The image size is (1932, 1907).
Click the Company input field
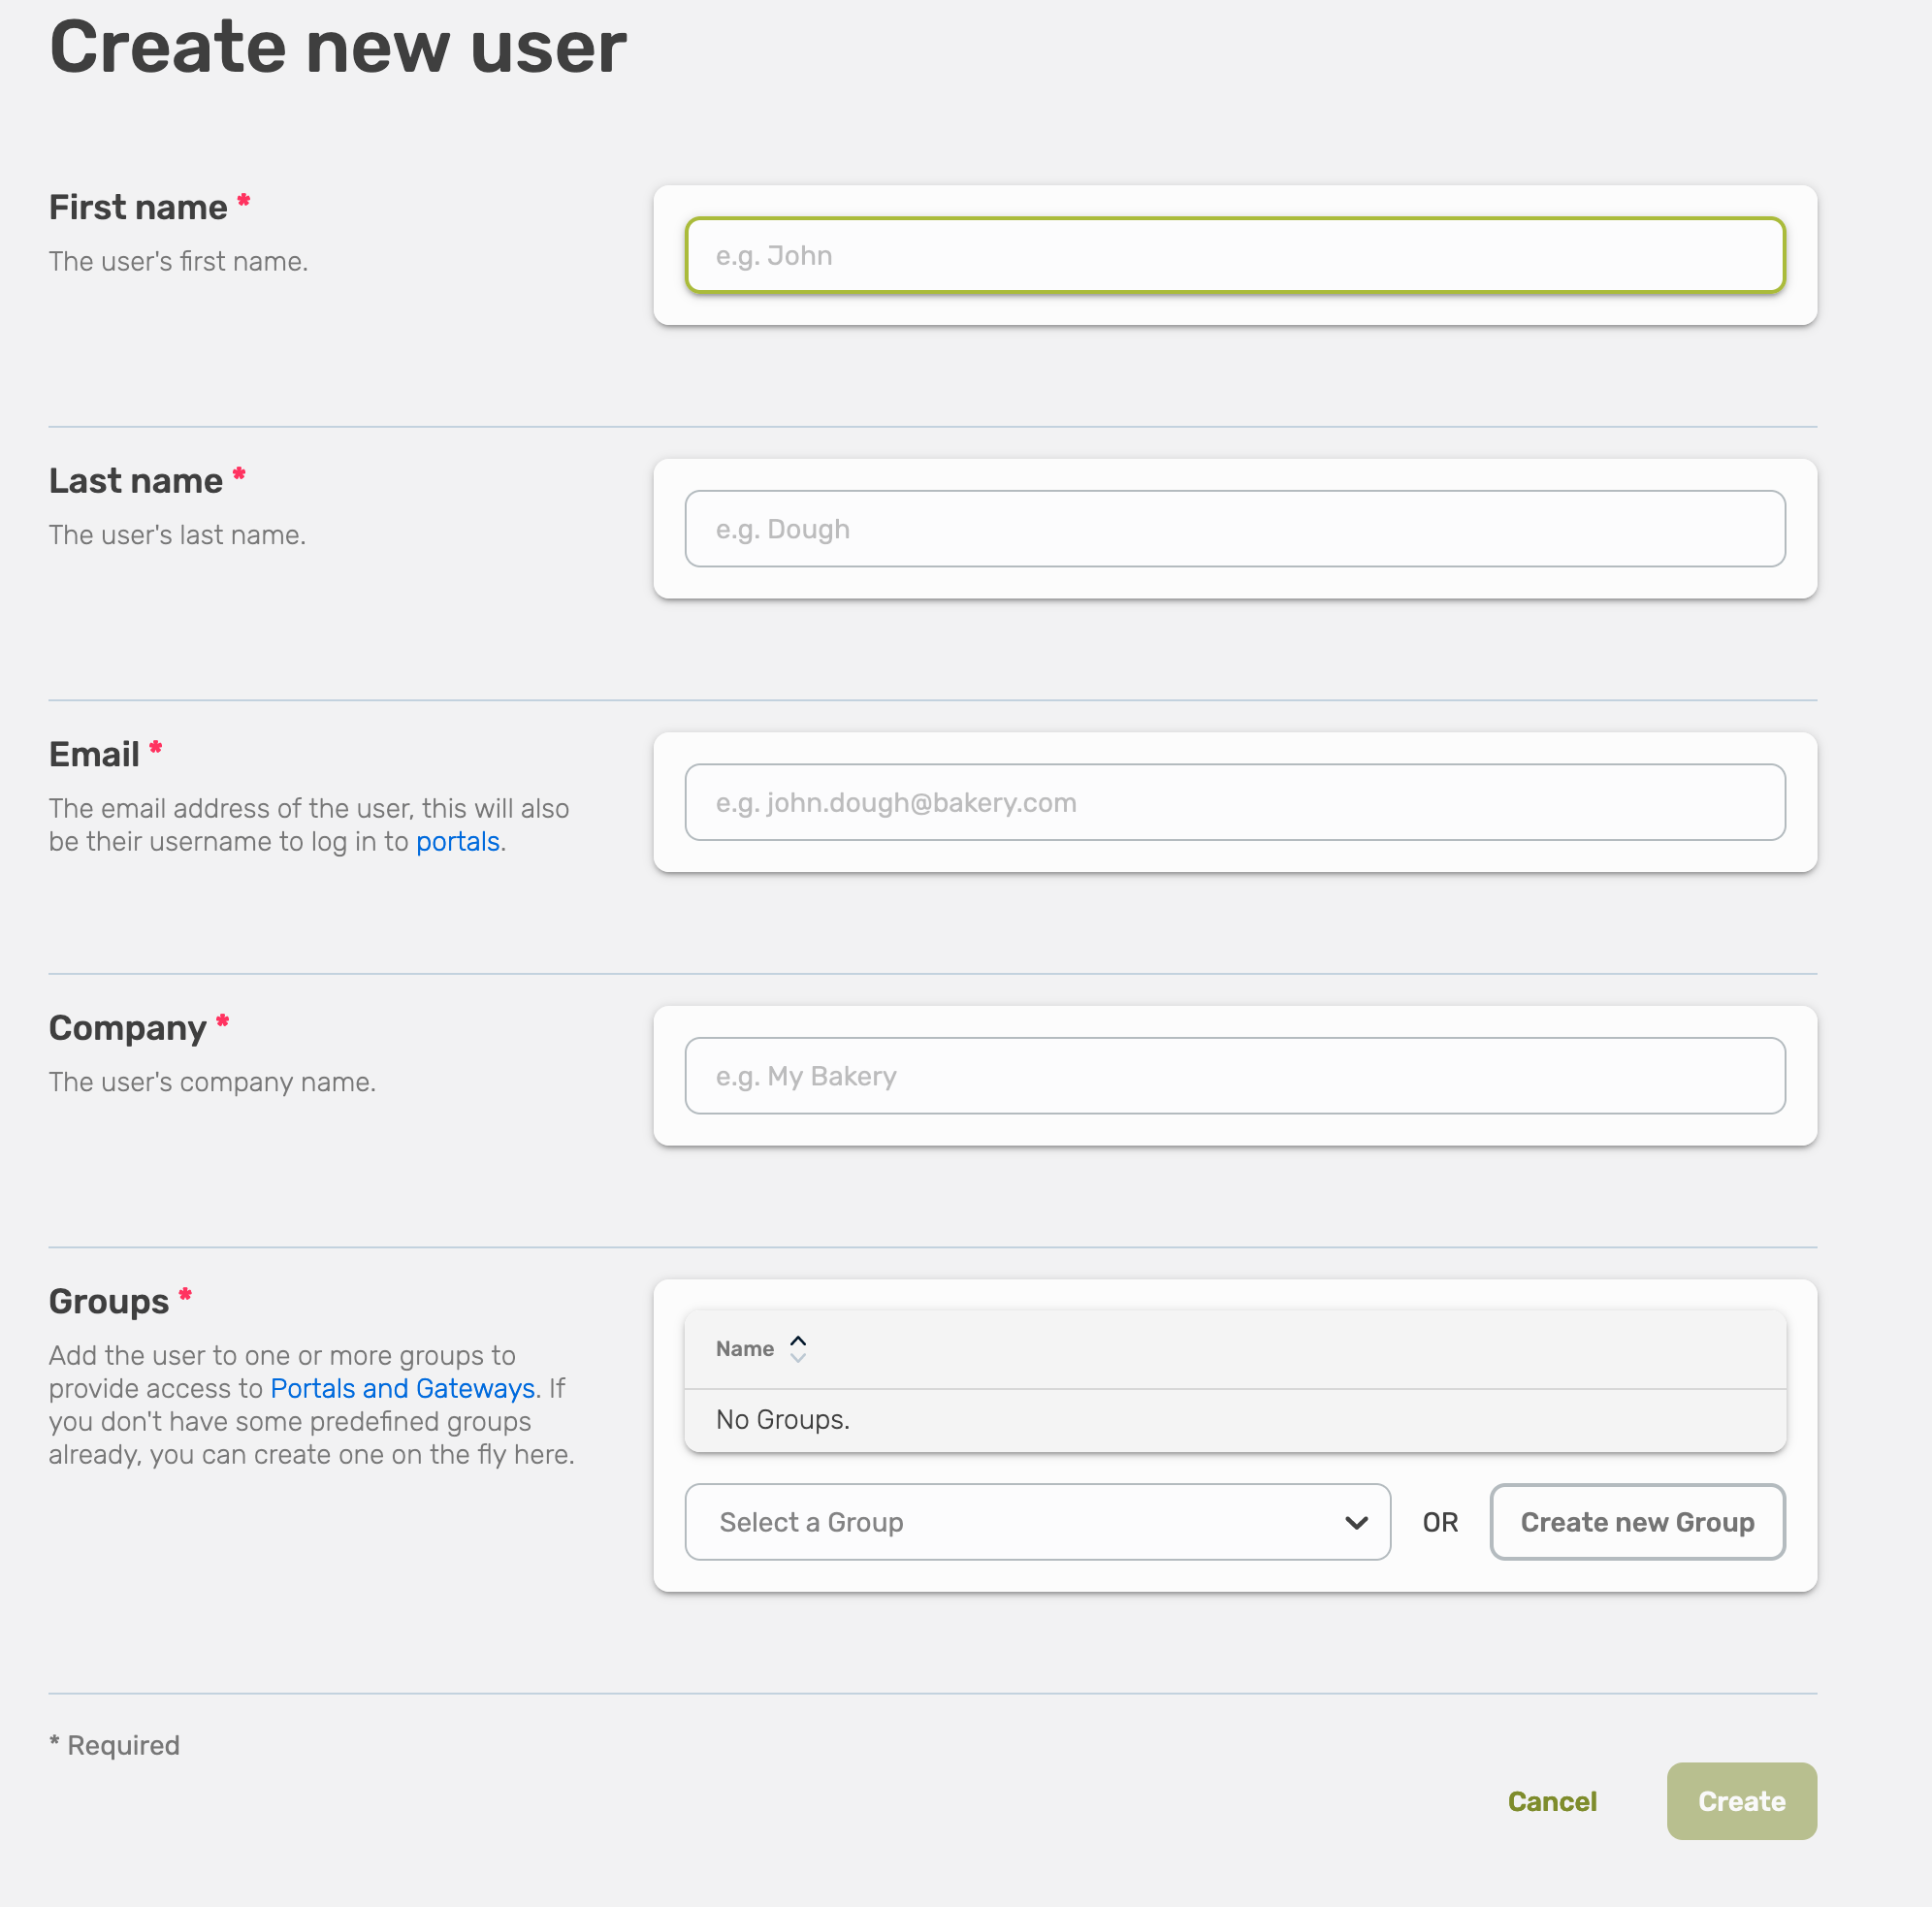1234,1075
